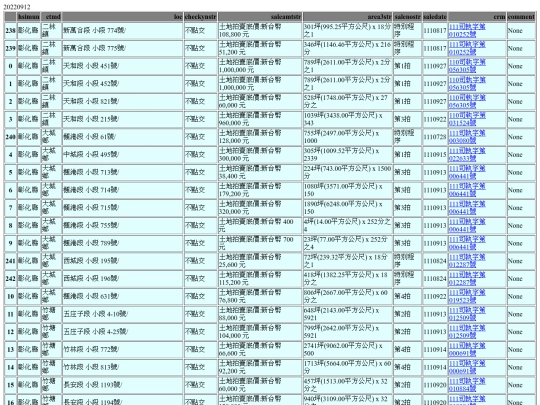The width and height of the screenshot is (540, 405).
Task: Click the row index cell '242'
Action: (x=10, y=279)
